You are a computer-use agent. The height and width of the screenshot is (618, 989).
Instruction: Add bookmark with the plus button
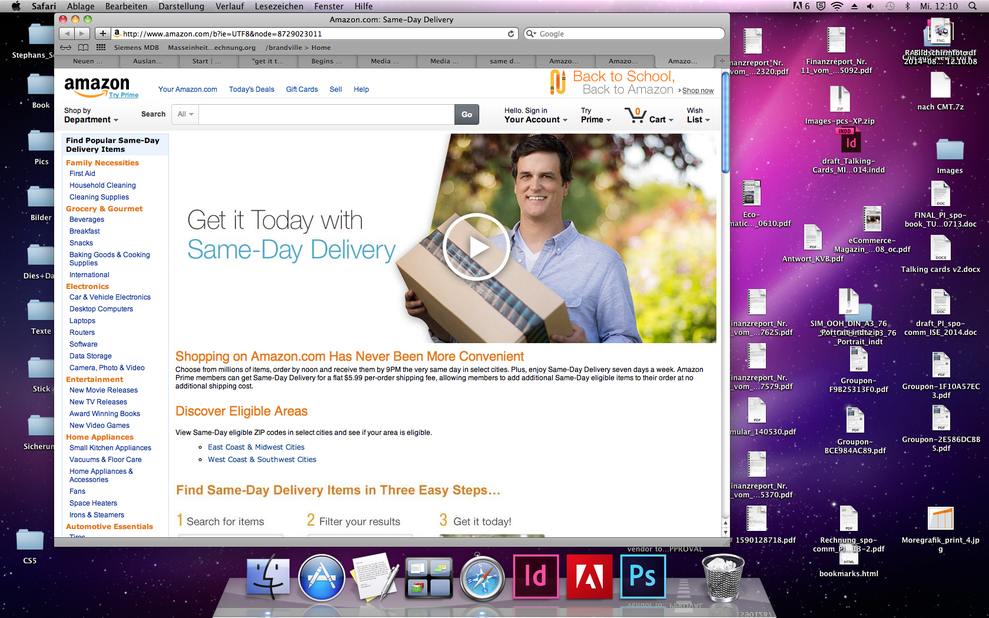pos(102,33)
